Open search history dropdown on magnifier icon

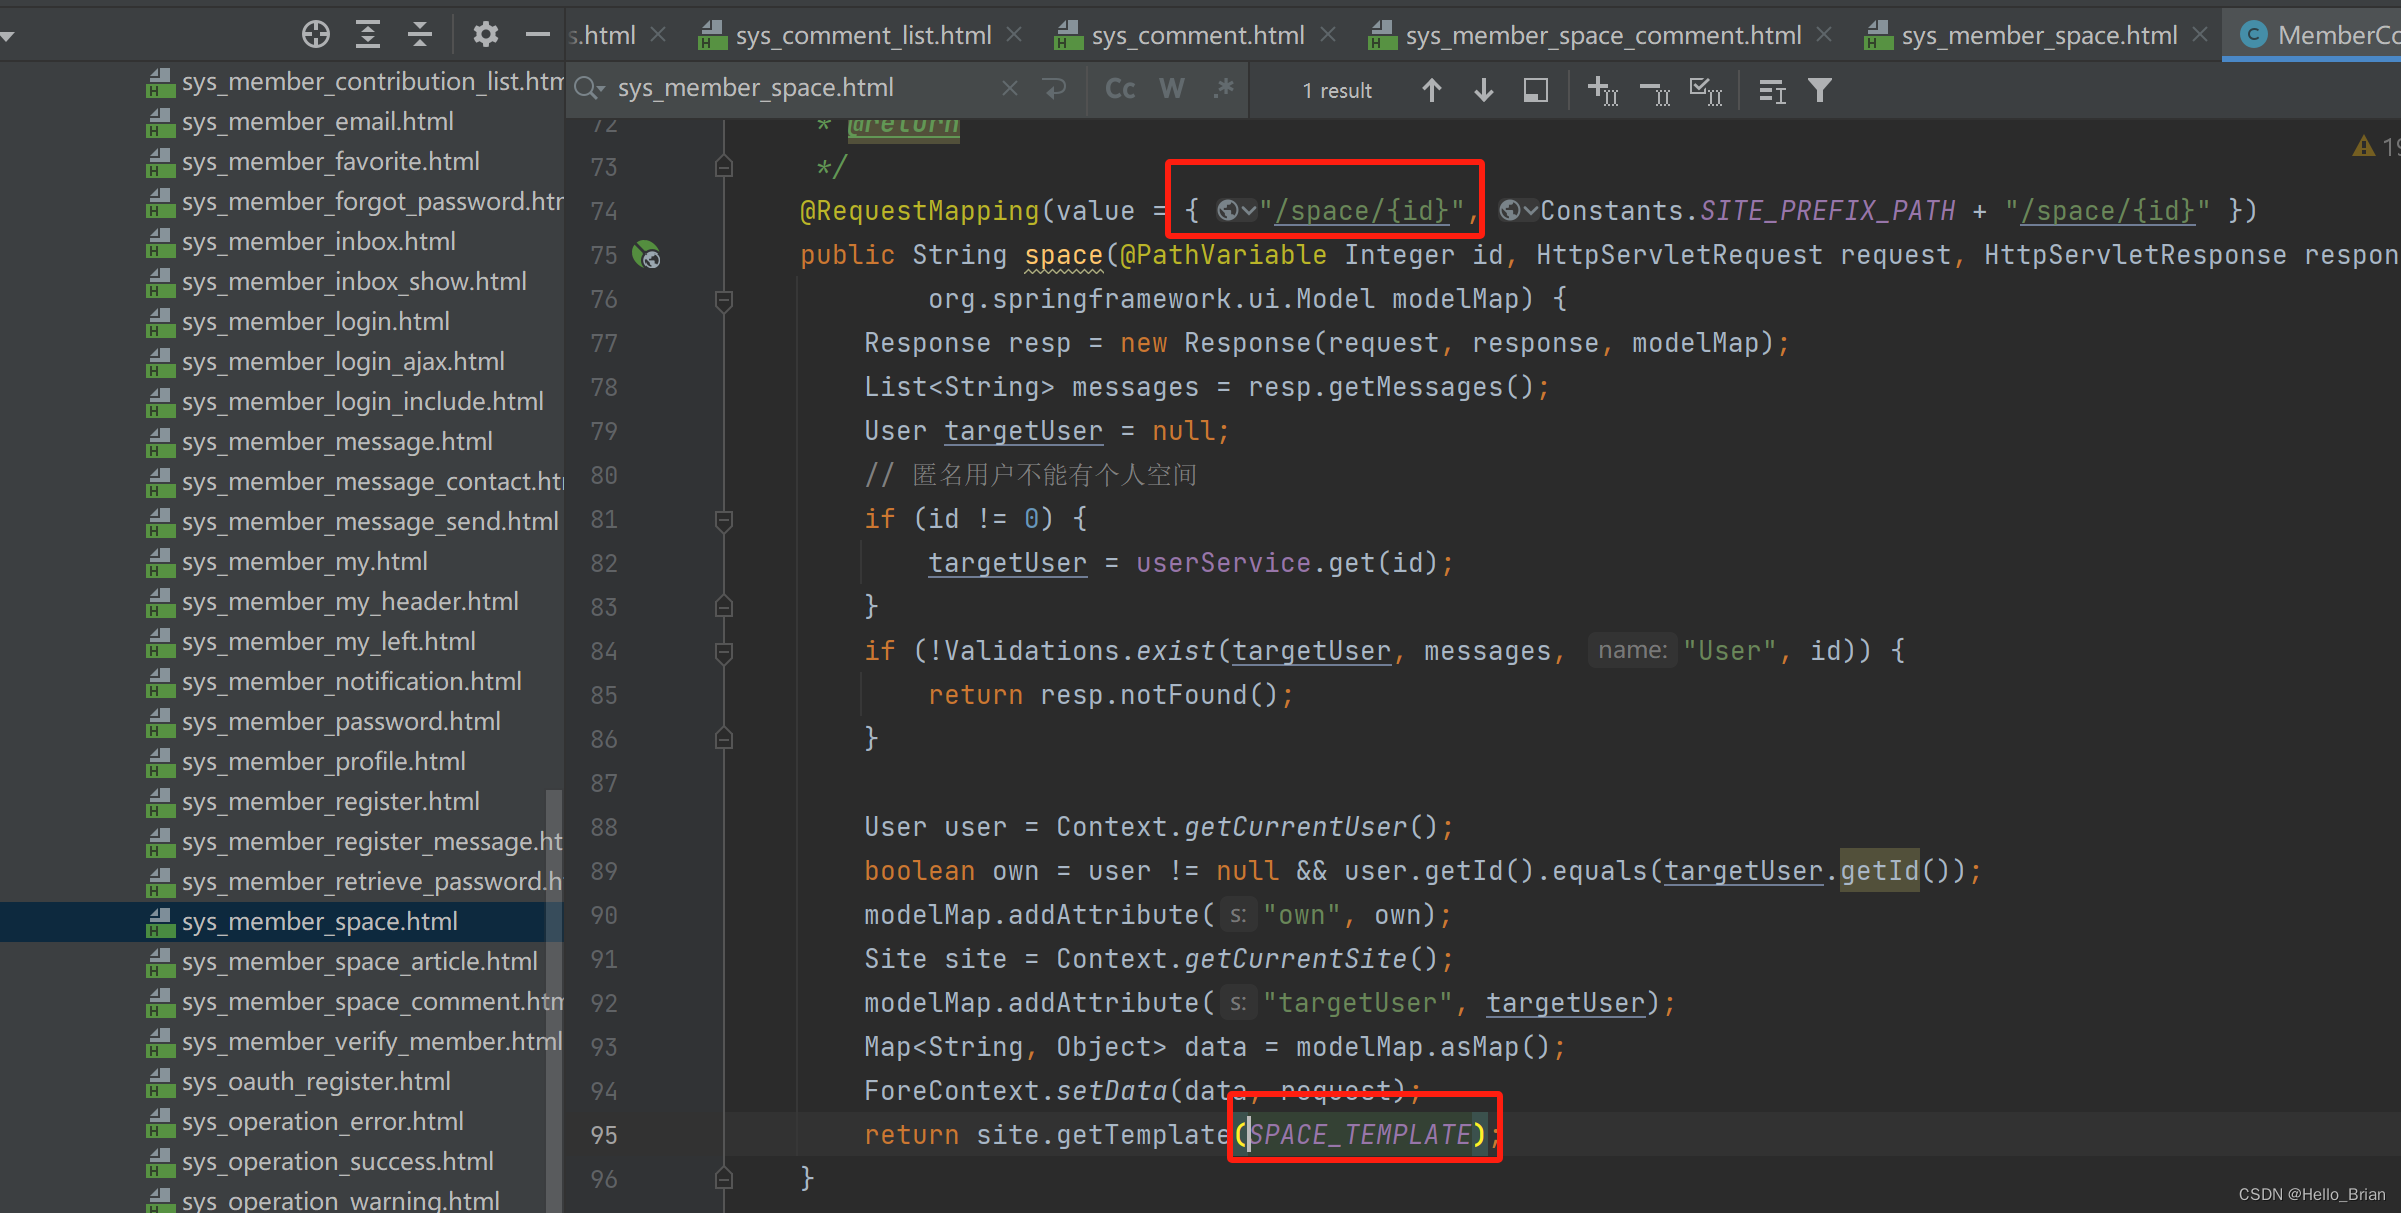pos(589,88)
